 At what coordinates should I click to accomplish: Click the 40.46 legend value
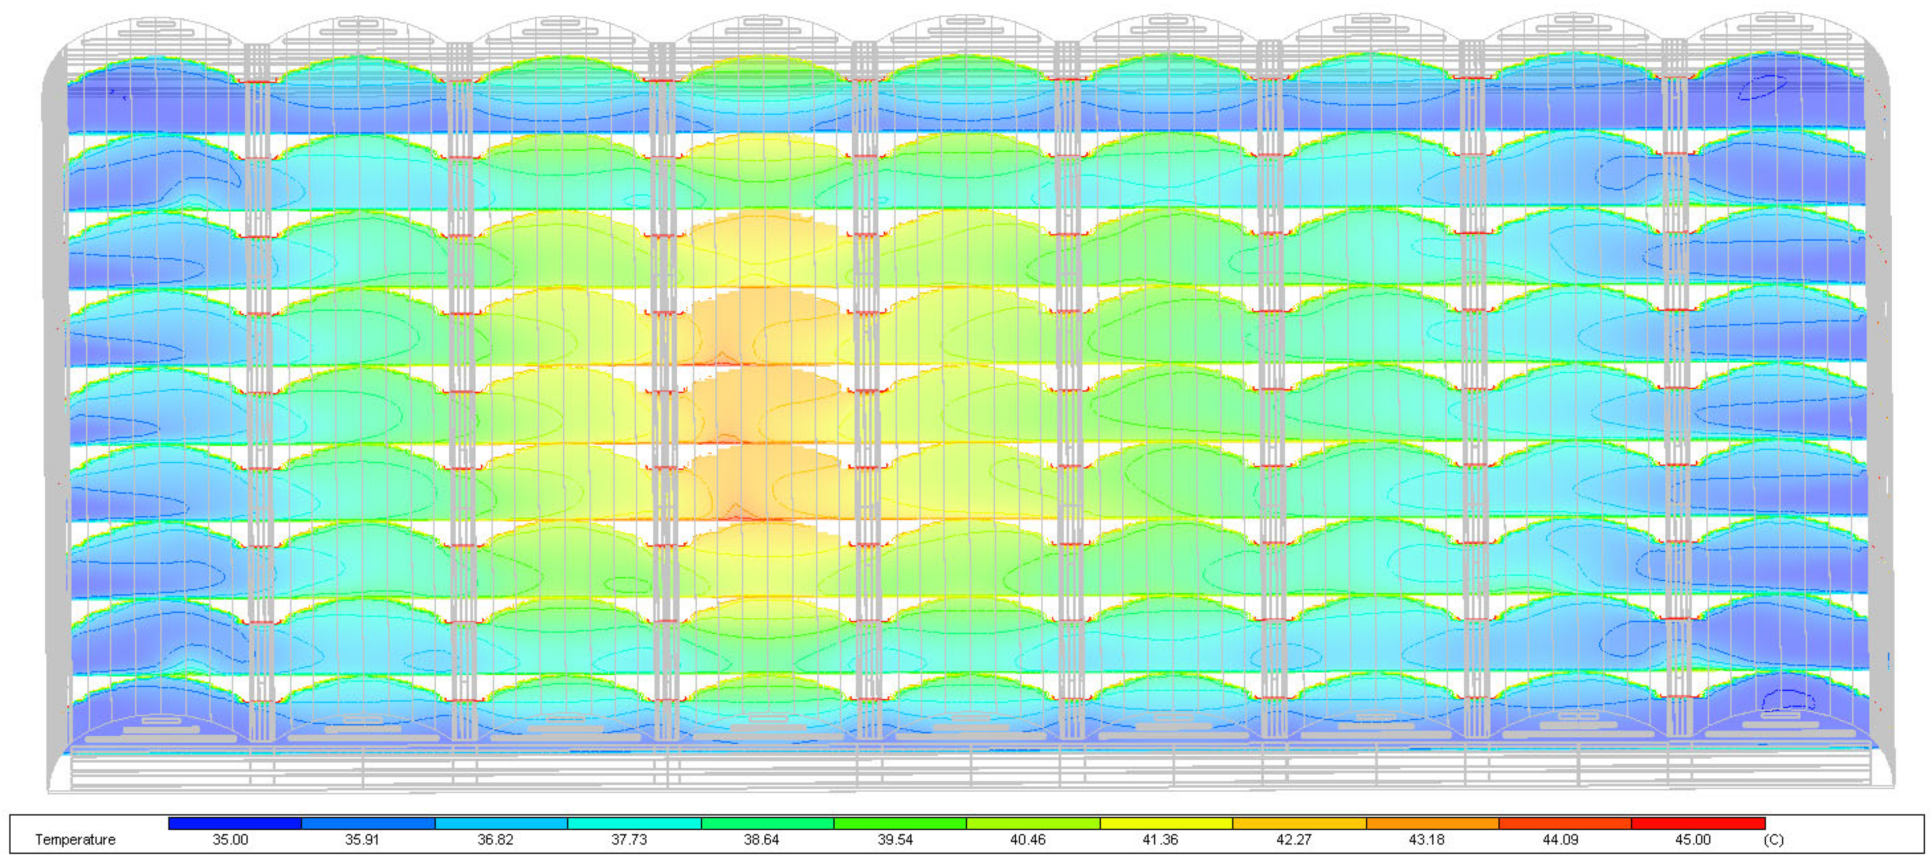click(x=1028, y=840)
